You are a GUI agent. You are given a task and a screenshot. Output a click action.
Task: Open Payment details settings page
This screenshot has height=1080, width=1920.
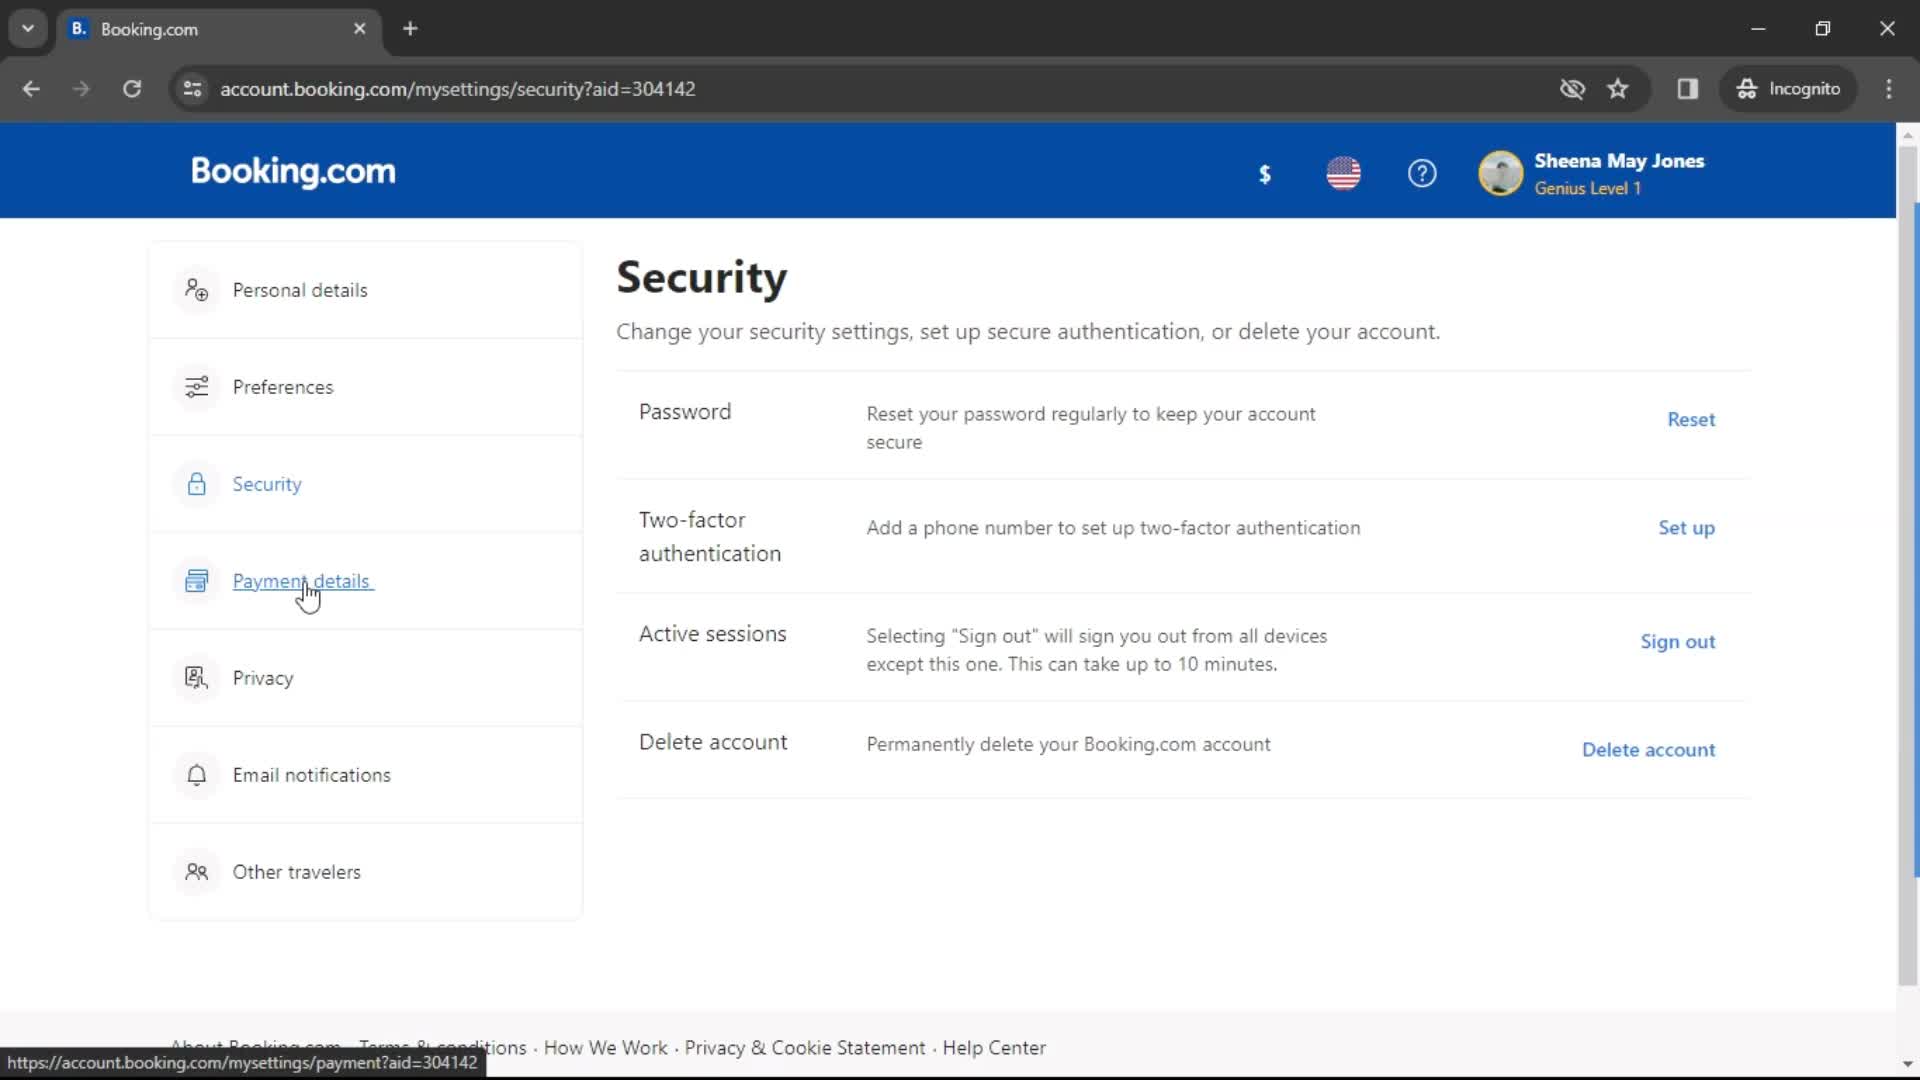click(x=302, y=580)
